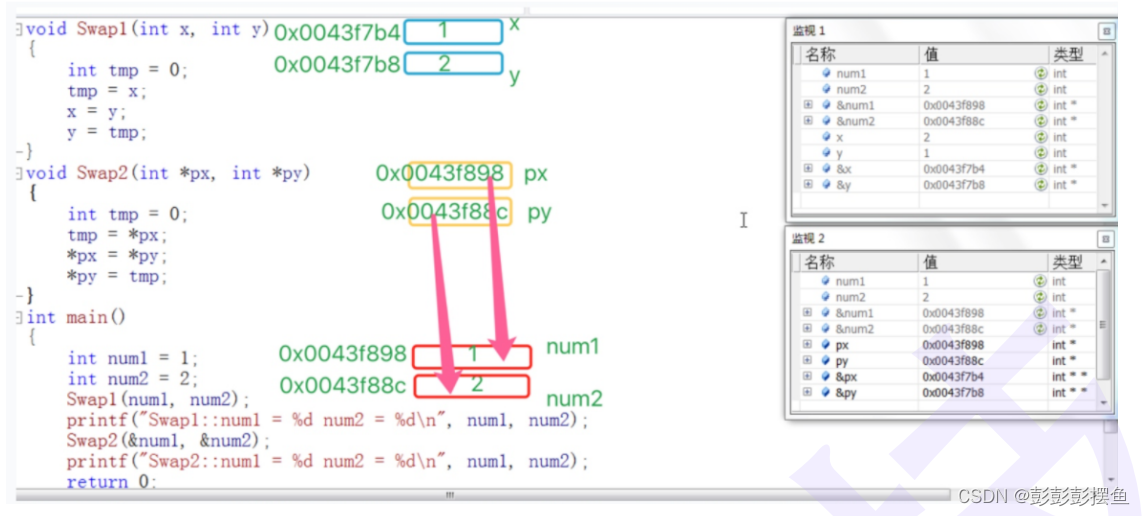Click the refresh icon on the num1 row in 监视 2

1040,281
